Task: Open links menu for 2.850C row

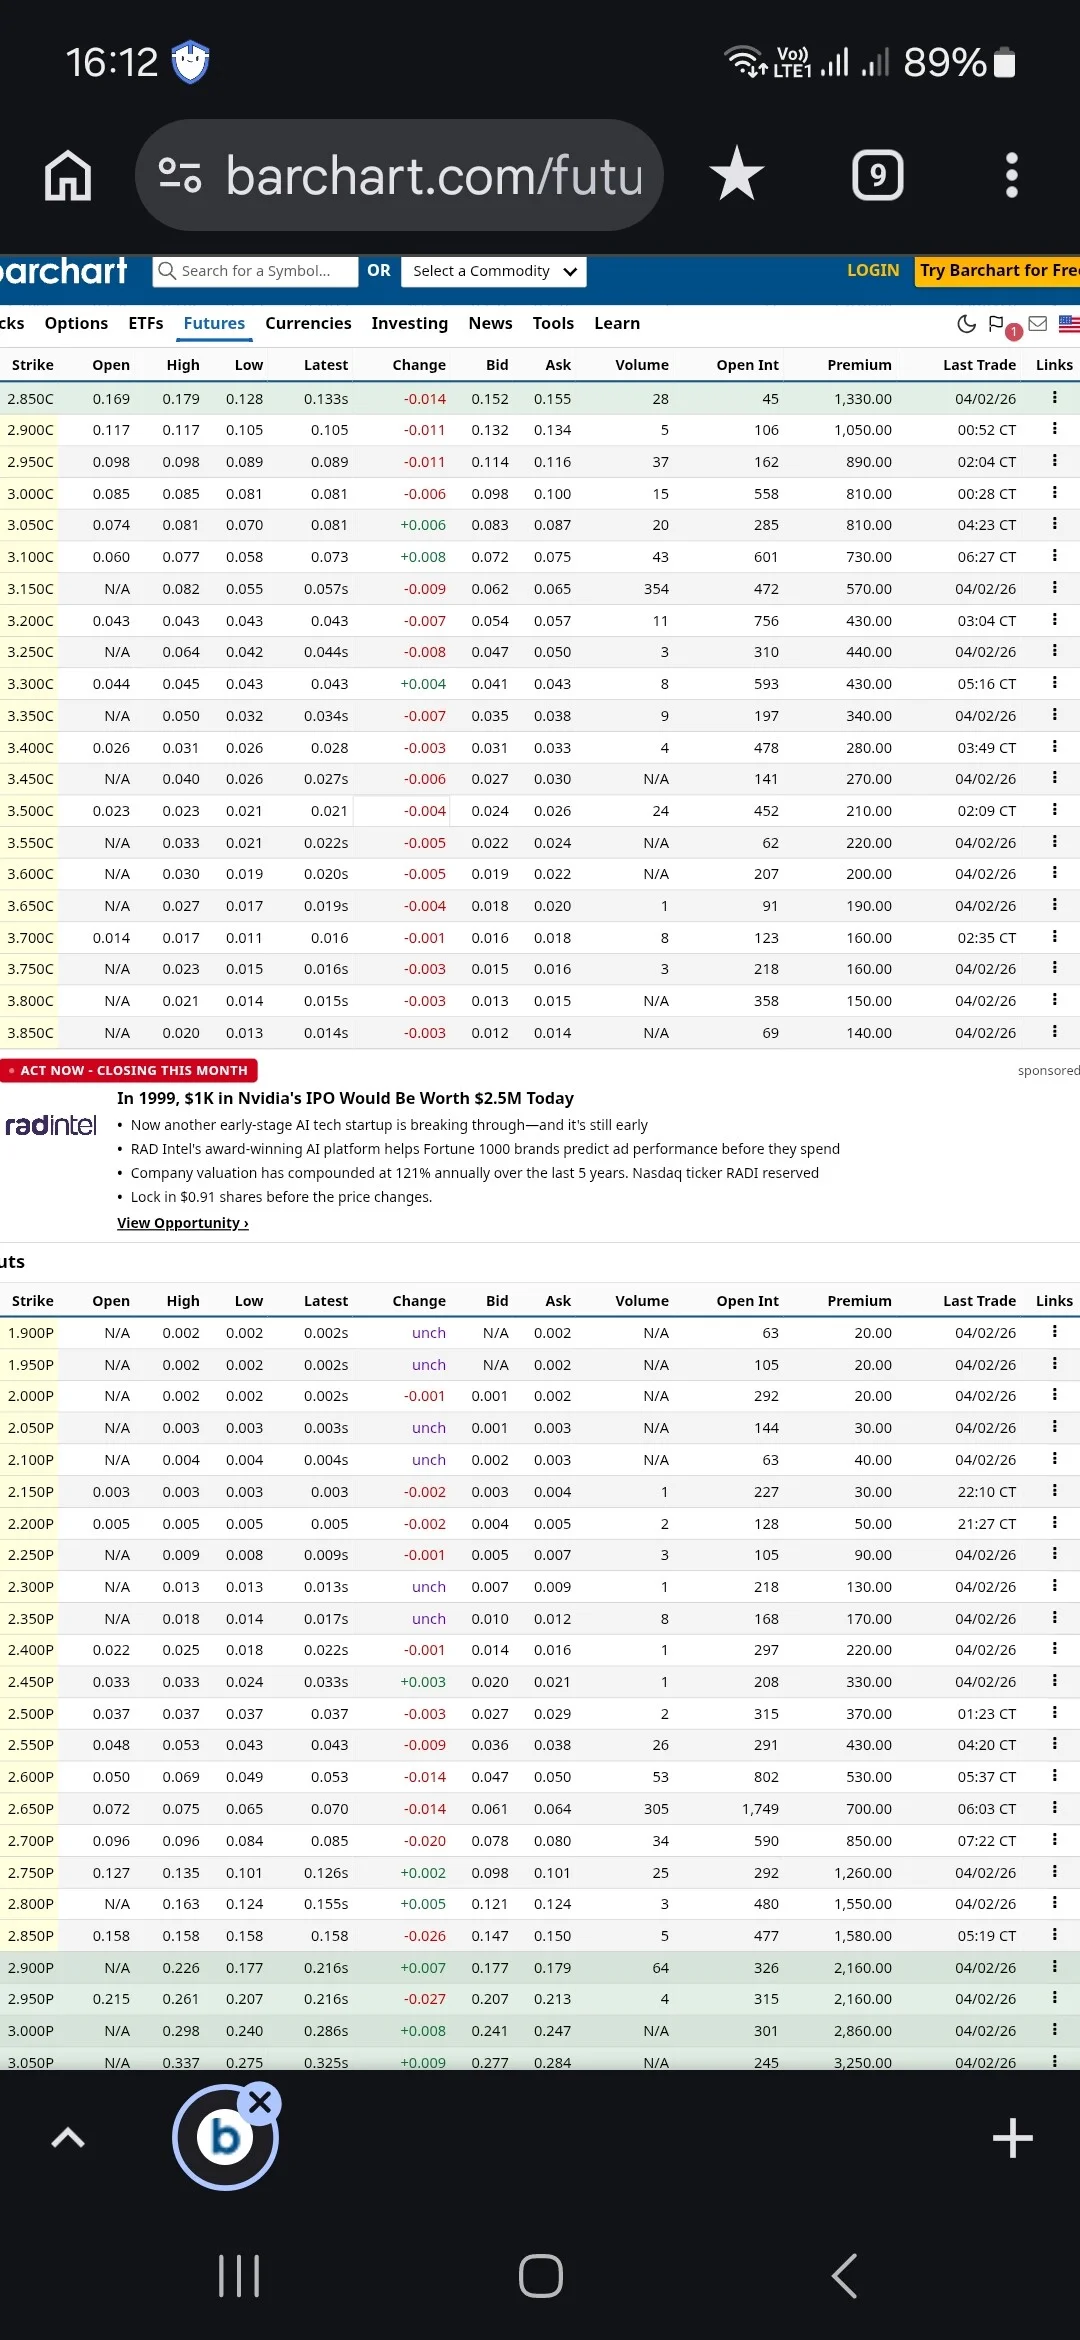Action: pos(1054,397)
